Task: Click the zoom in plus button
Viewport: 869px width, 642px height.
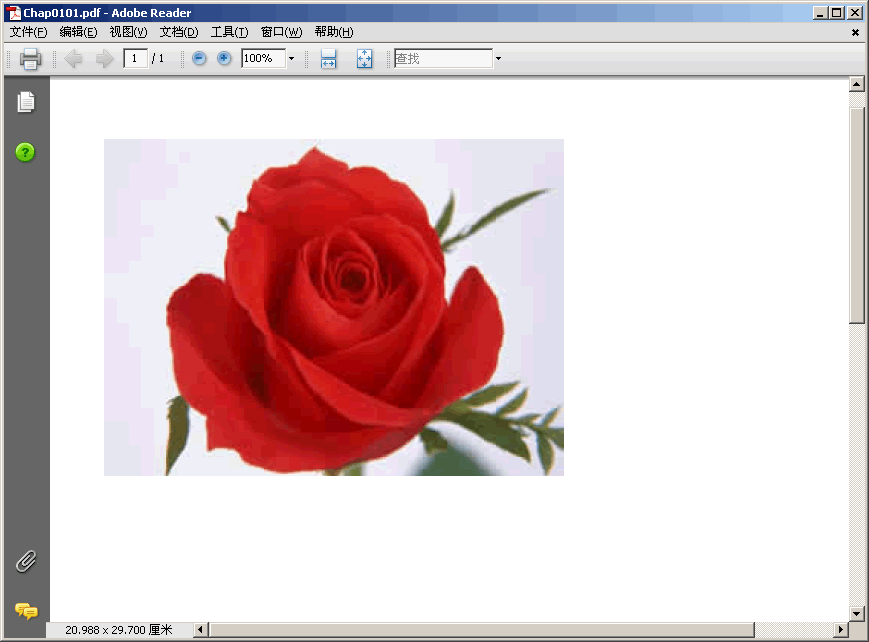Action: point(224,58)
